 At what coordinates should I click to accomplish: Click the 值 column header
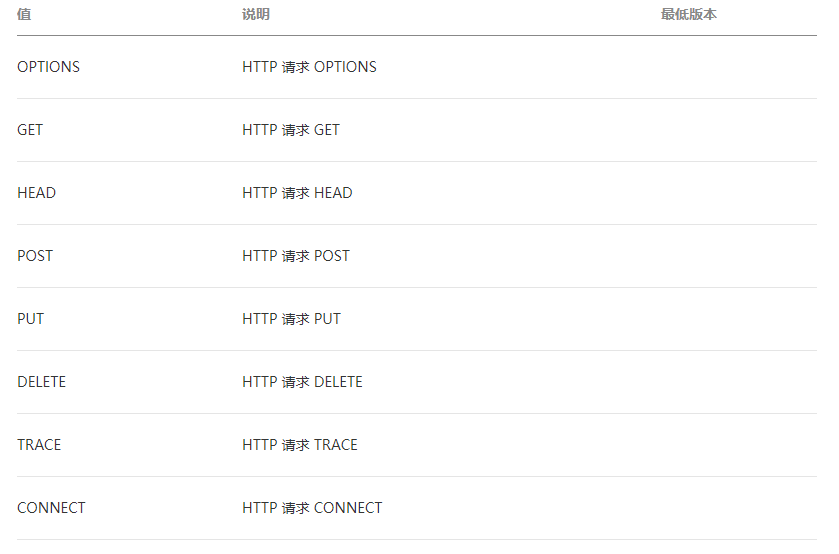click(x=24, y=14)
